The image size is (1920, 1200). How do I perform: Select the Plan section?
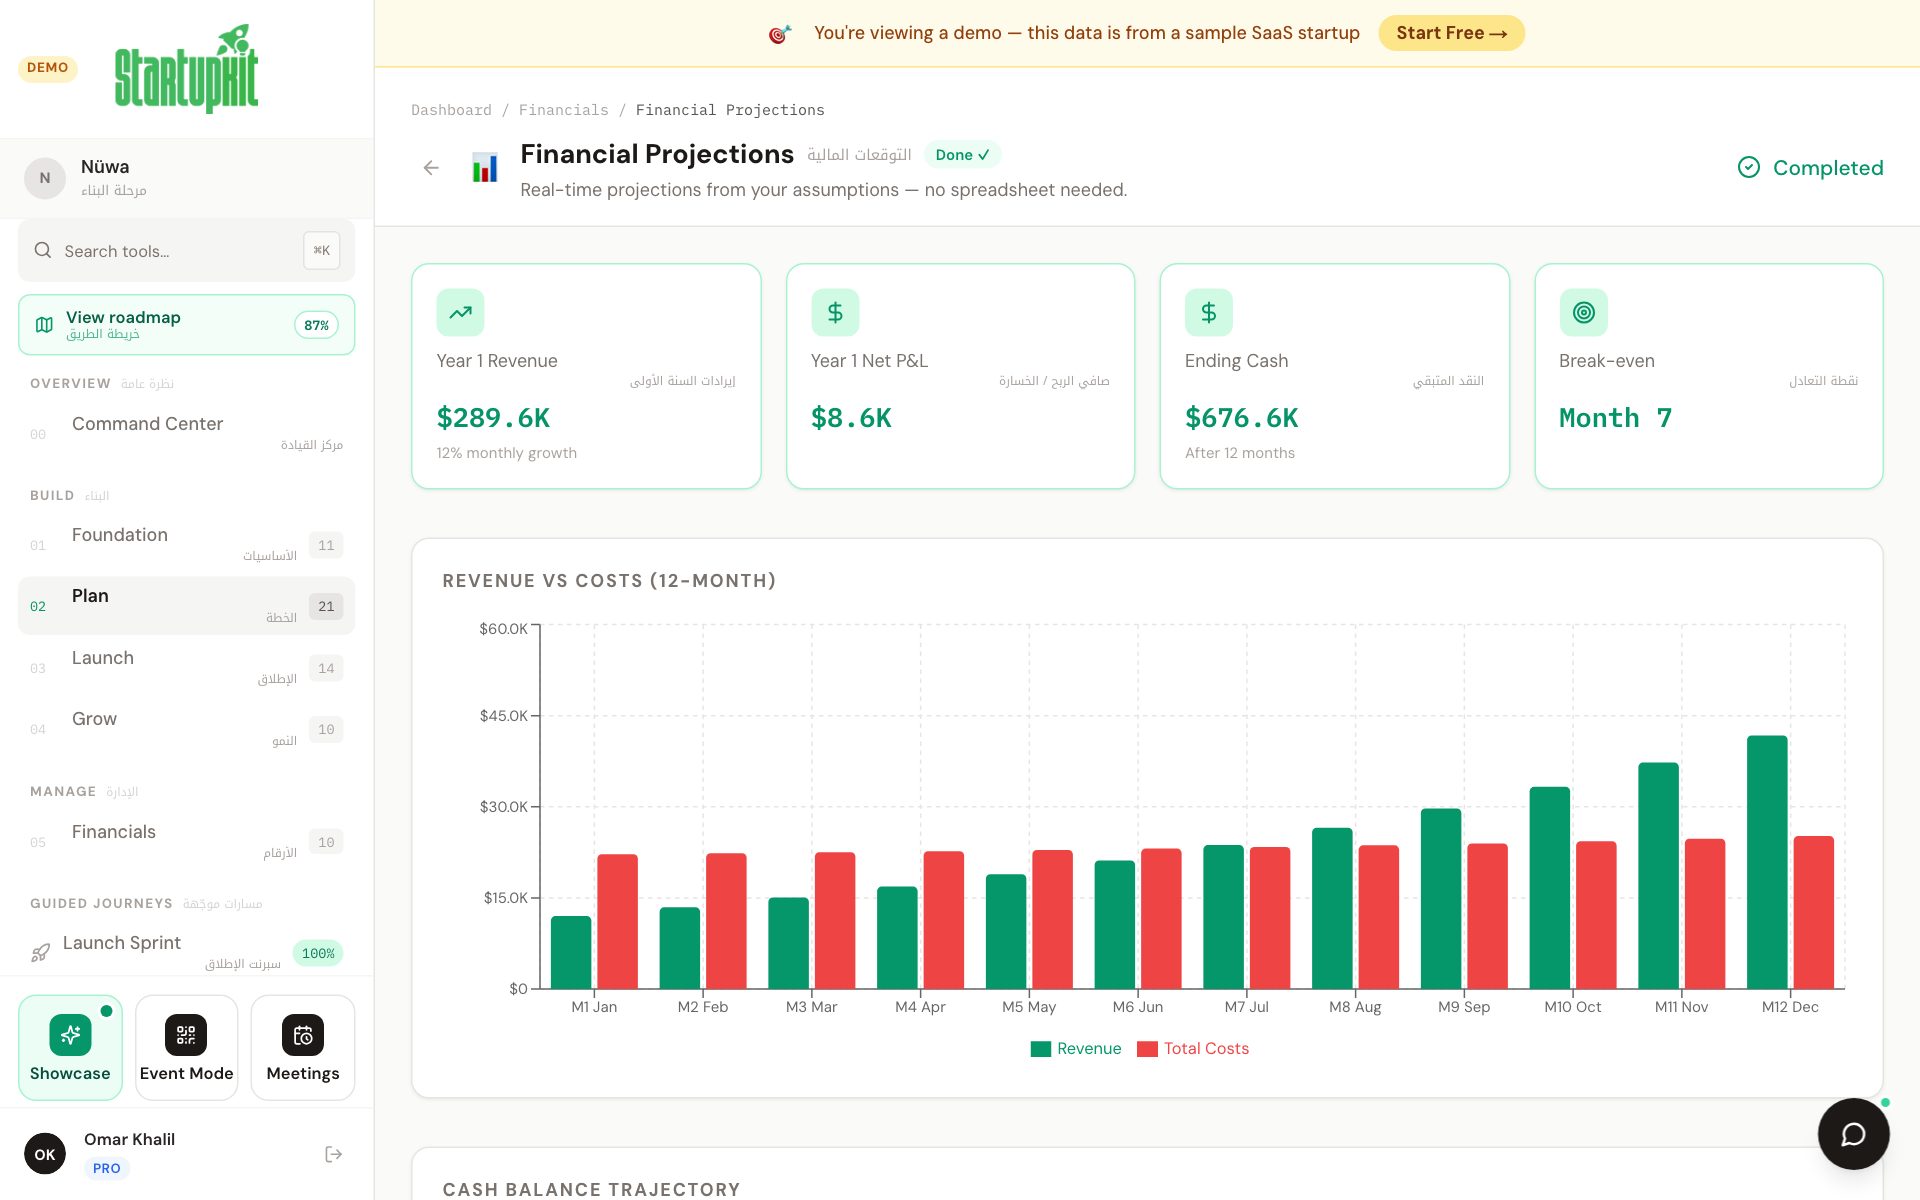coord(186,606)
